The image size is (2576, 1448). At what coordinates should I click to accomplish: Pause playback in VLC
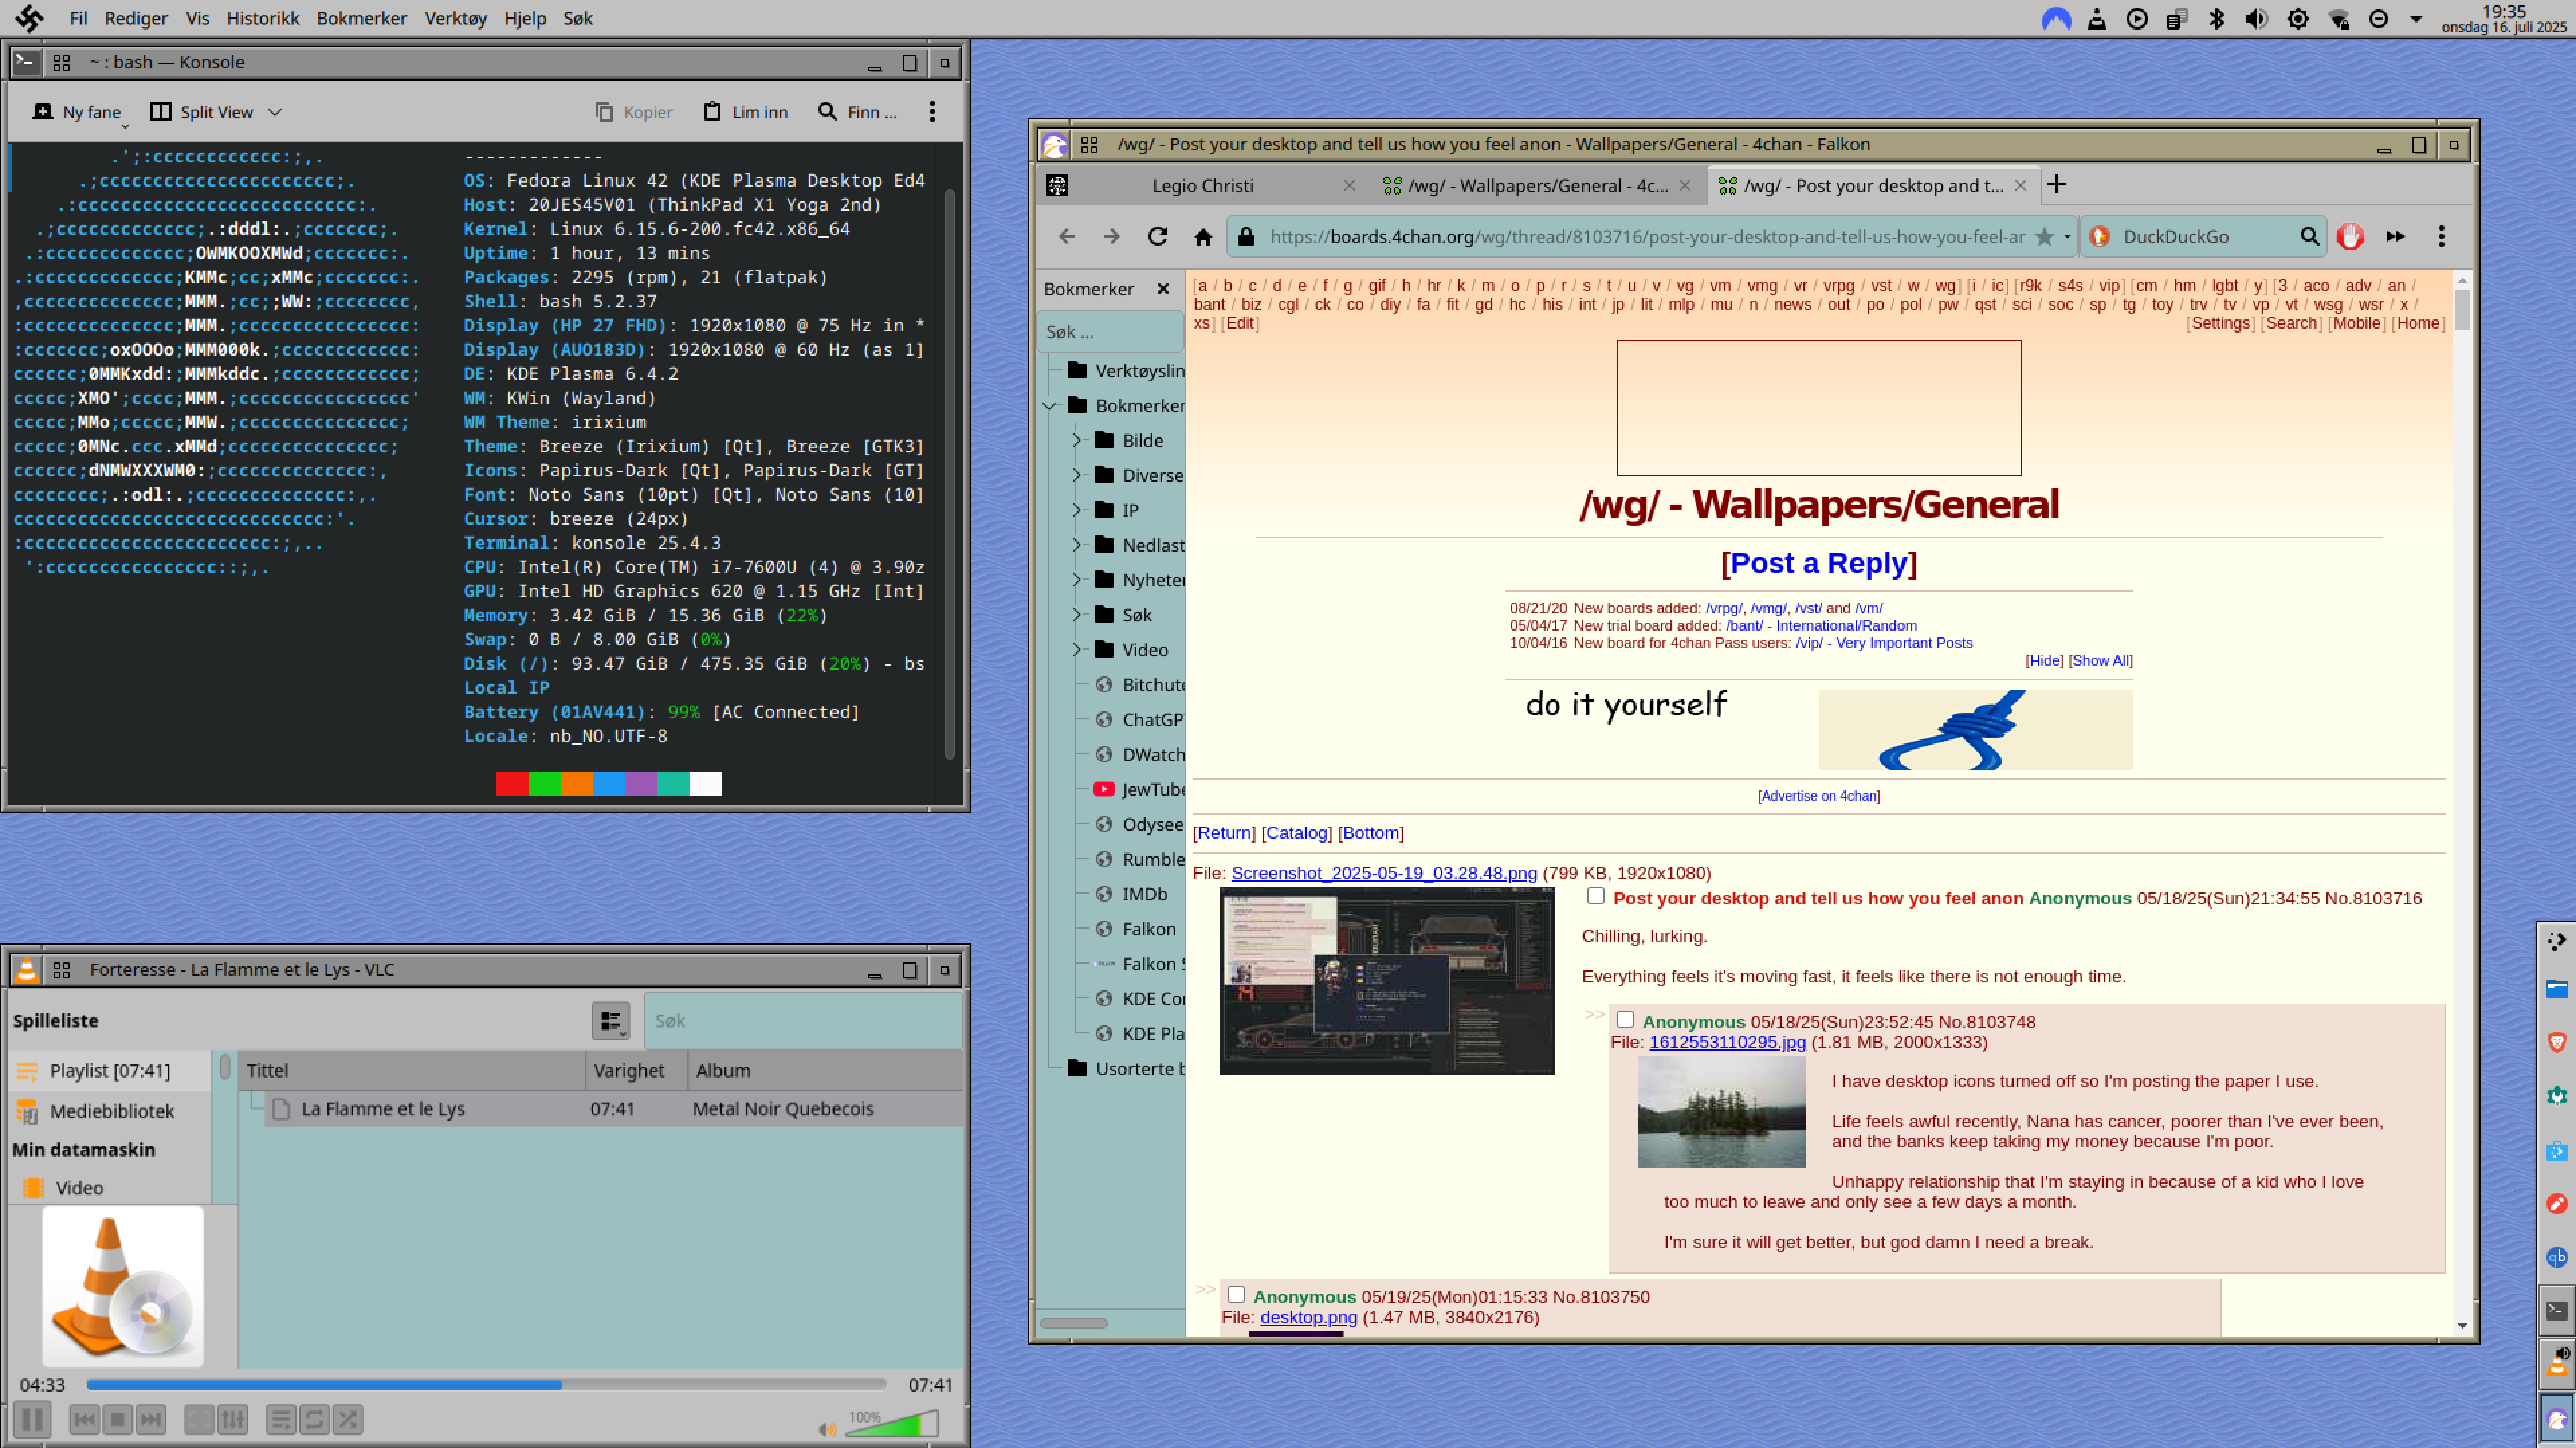(x=32, y=1419)
